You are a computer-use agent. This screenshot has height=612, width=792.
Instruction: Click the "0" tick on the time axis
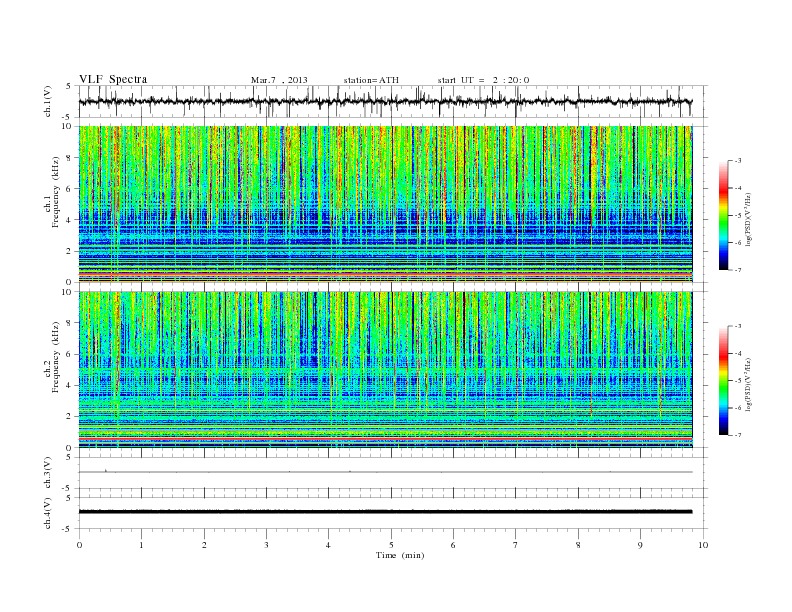coord(79,545)
